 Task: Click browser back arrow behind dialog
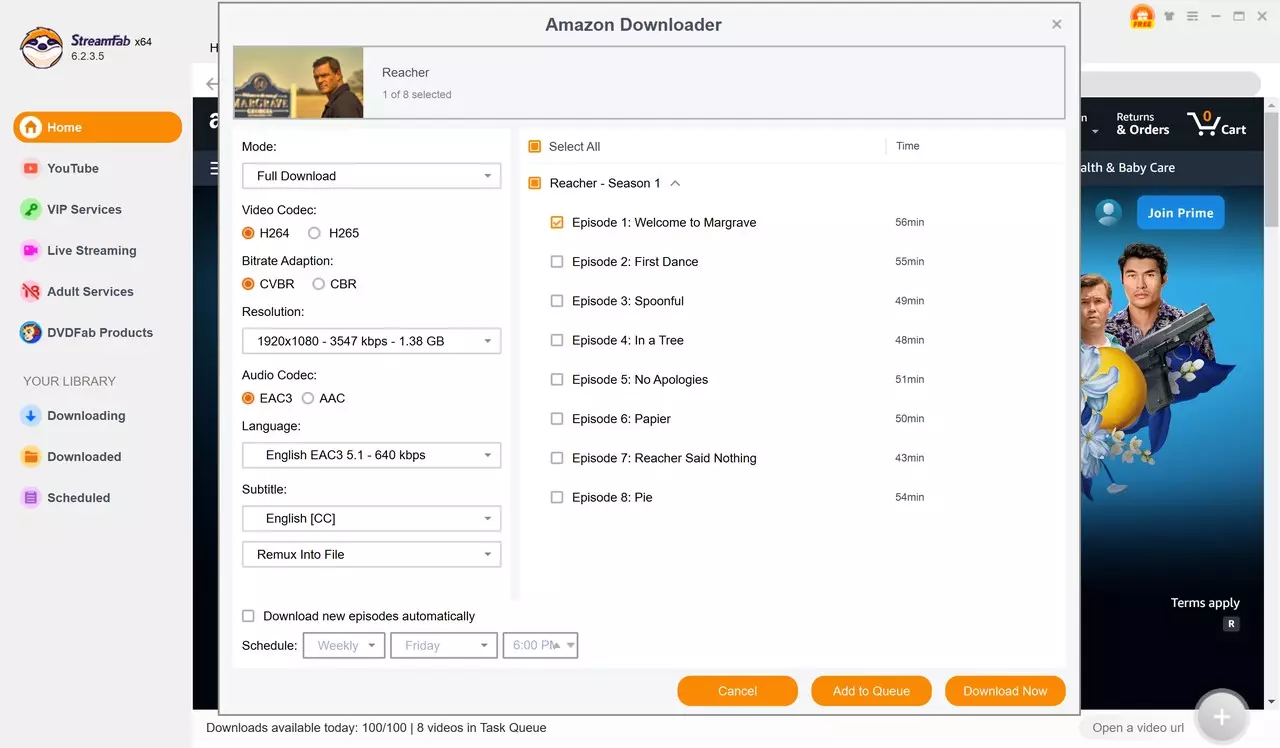[211, 84]
